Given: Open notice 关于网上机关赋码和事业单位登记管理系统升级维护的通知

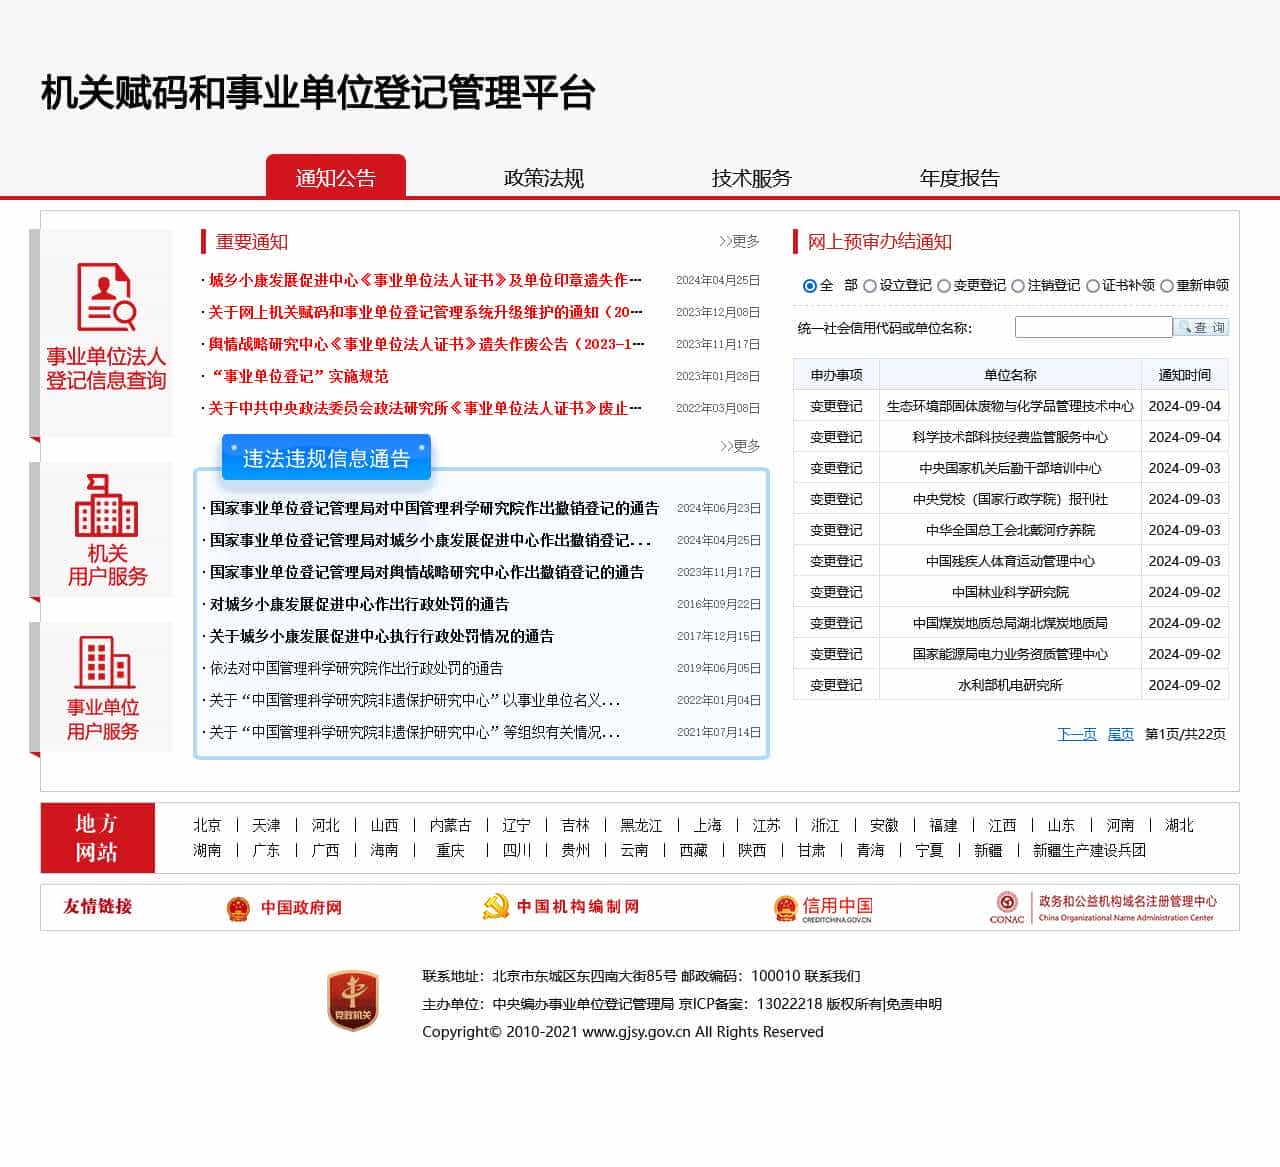Looking at the screenshot, I should point(425,312).
